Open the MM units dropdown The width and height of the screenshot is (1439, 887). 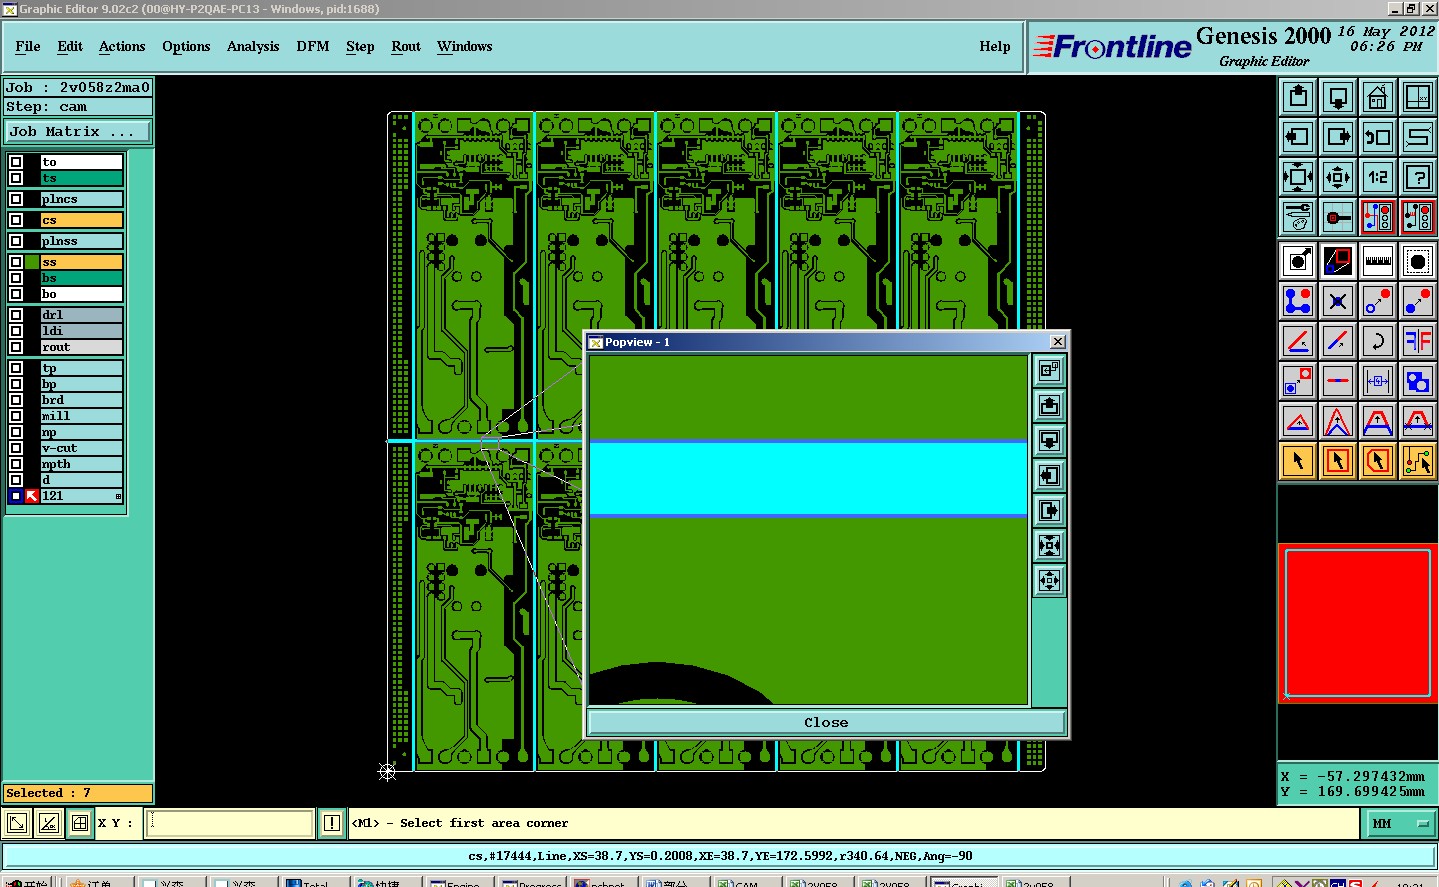(x=1401, y=823)
